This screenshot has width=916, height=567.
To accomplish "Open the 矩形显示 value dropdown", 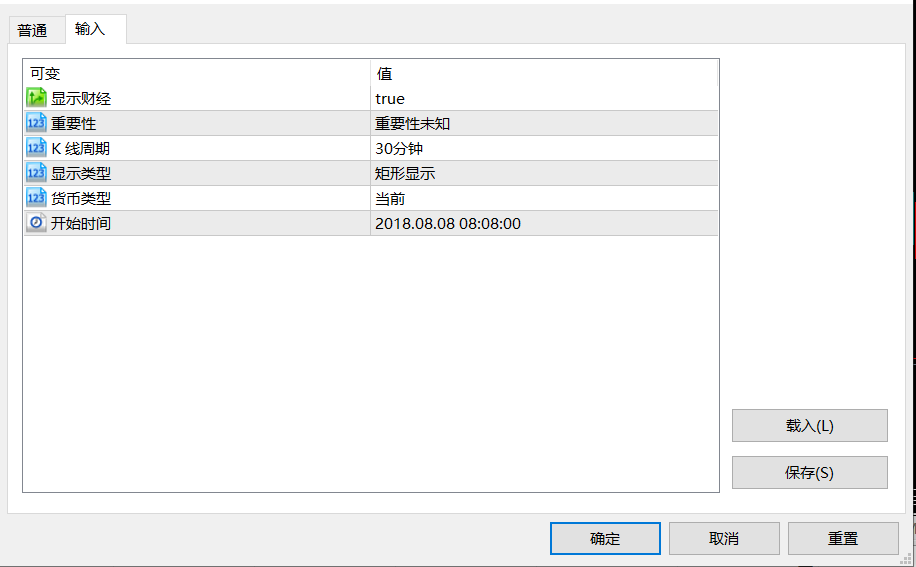I will tap(405, 174).
